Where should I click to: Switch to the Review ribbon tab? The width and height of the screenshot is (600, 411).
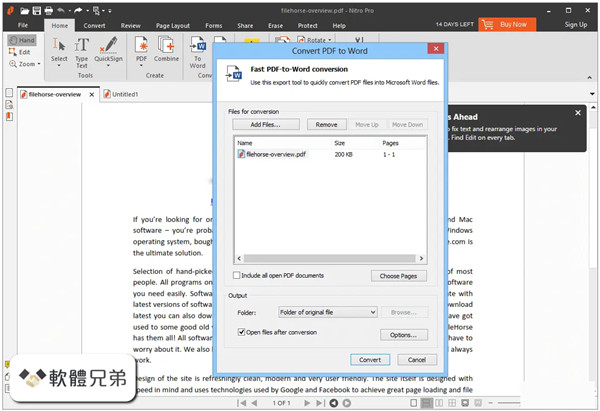130,26
